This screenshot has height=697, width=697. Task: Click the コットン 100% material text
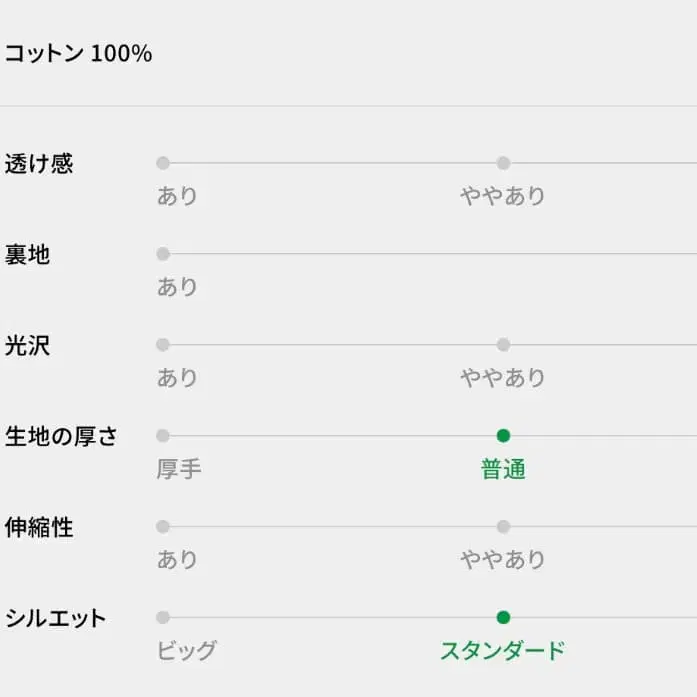(78, 54)
